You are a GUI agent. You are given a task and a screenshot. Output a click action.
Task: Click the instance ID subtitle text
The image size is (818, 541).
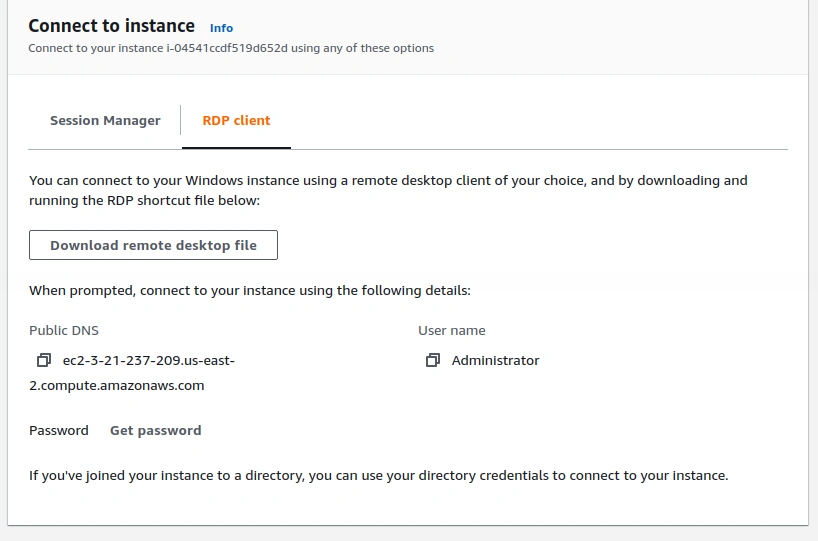tap(231, 48)
